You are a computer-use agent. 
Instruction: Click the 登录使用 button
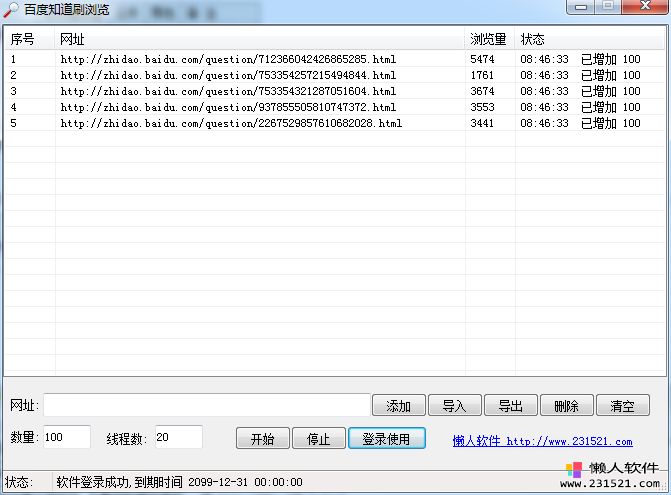point(387,438)
